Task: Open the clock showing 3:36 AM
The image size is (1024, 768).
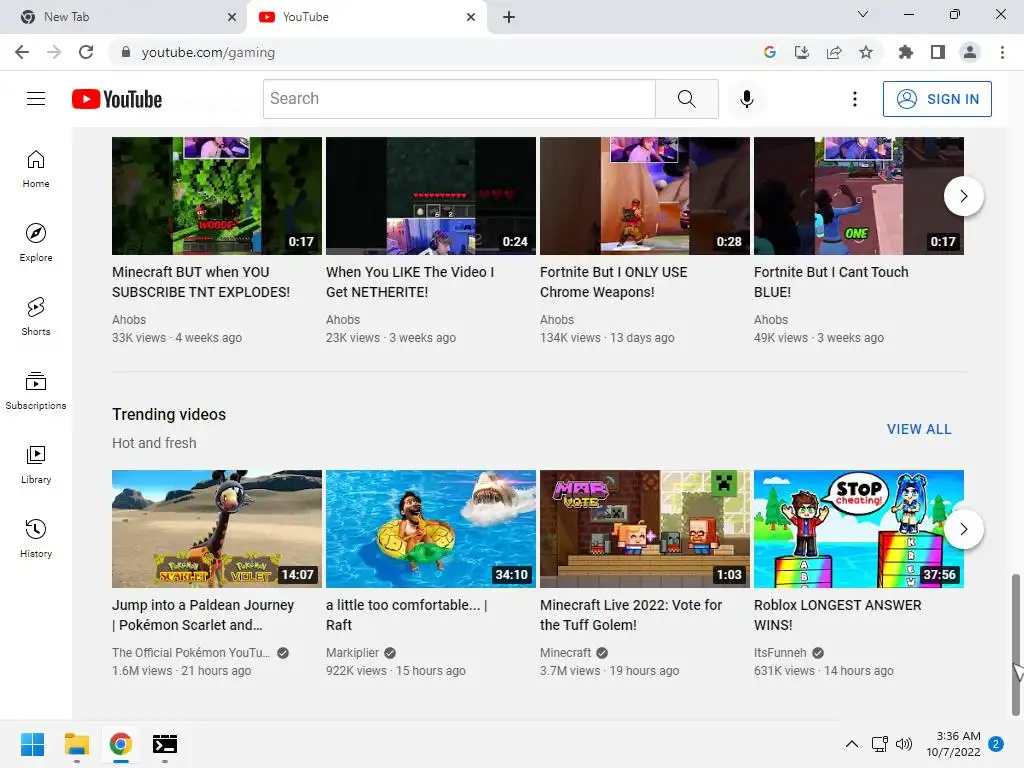Action: 953,744
